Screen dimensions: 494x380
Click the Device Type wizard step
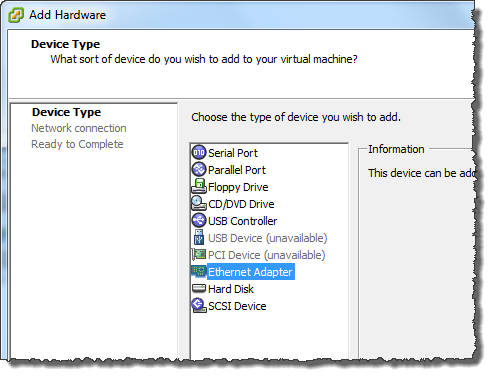point(66,112)
